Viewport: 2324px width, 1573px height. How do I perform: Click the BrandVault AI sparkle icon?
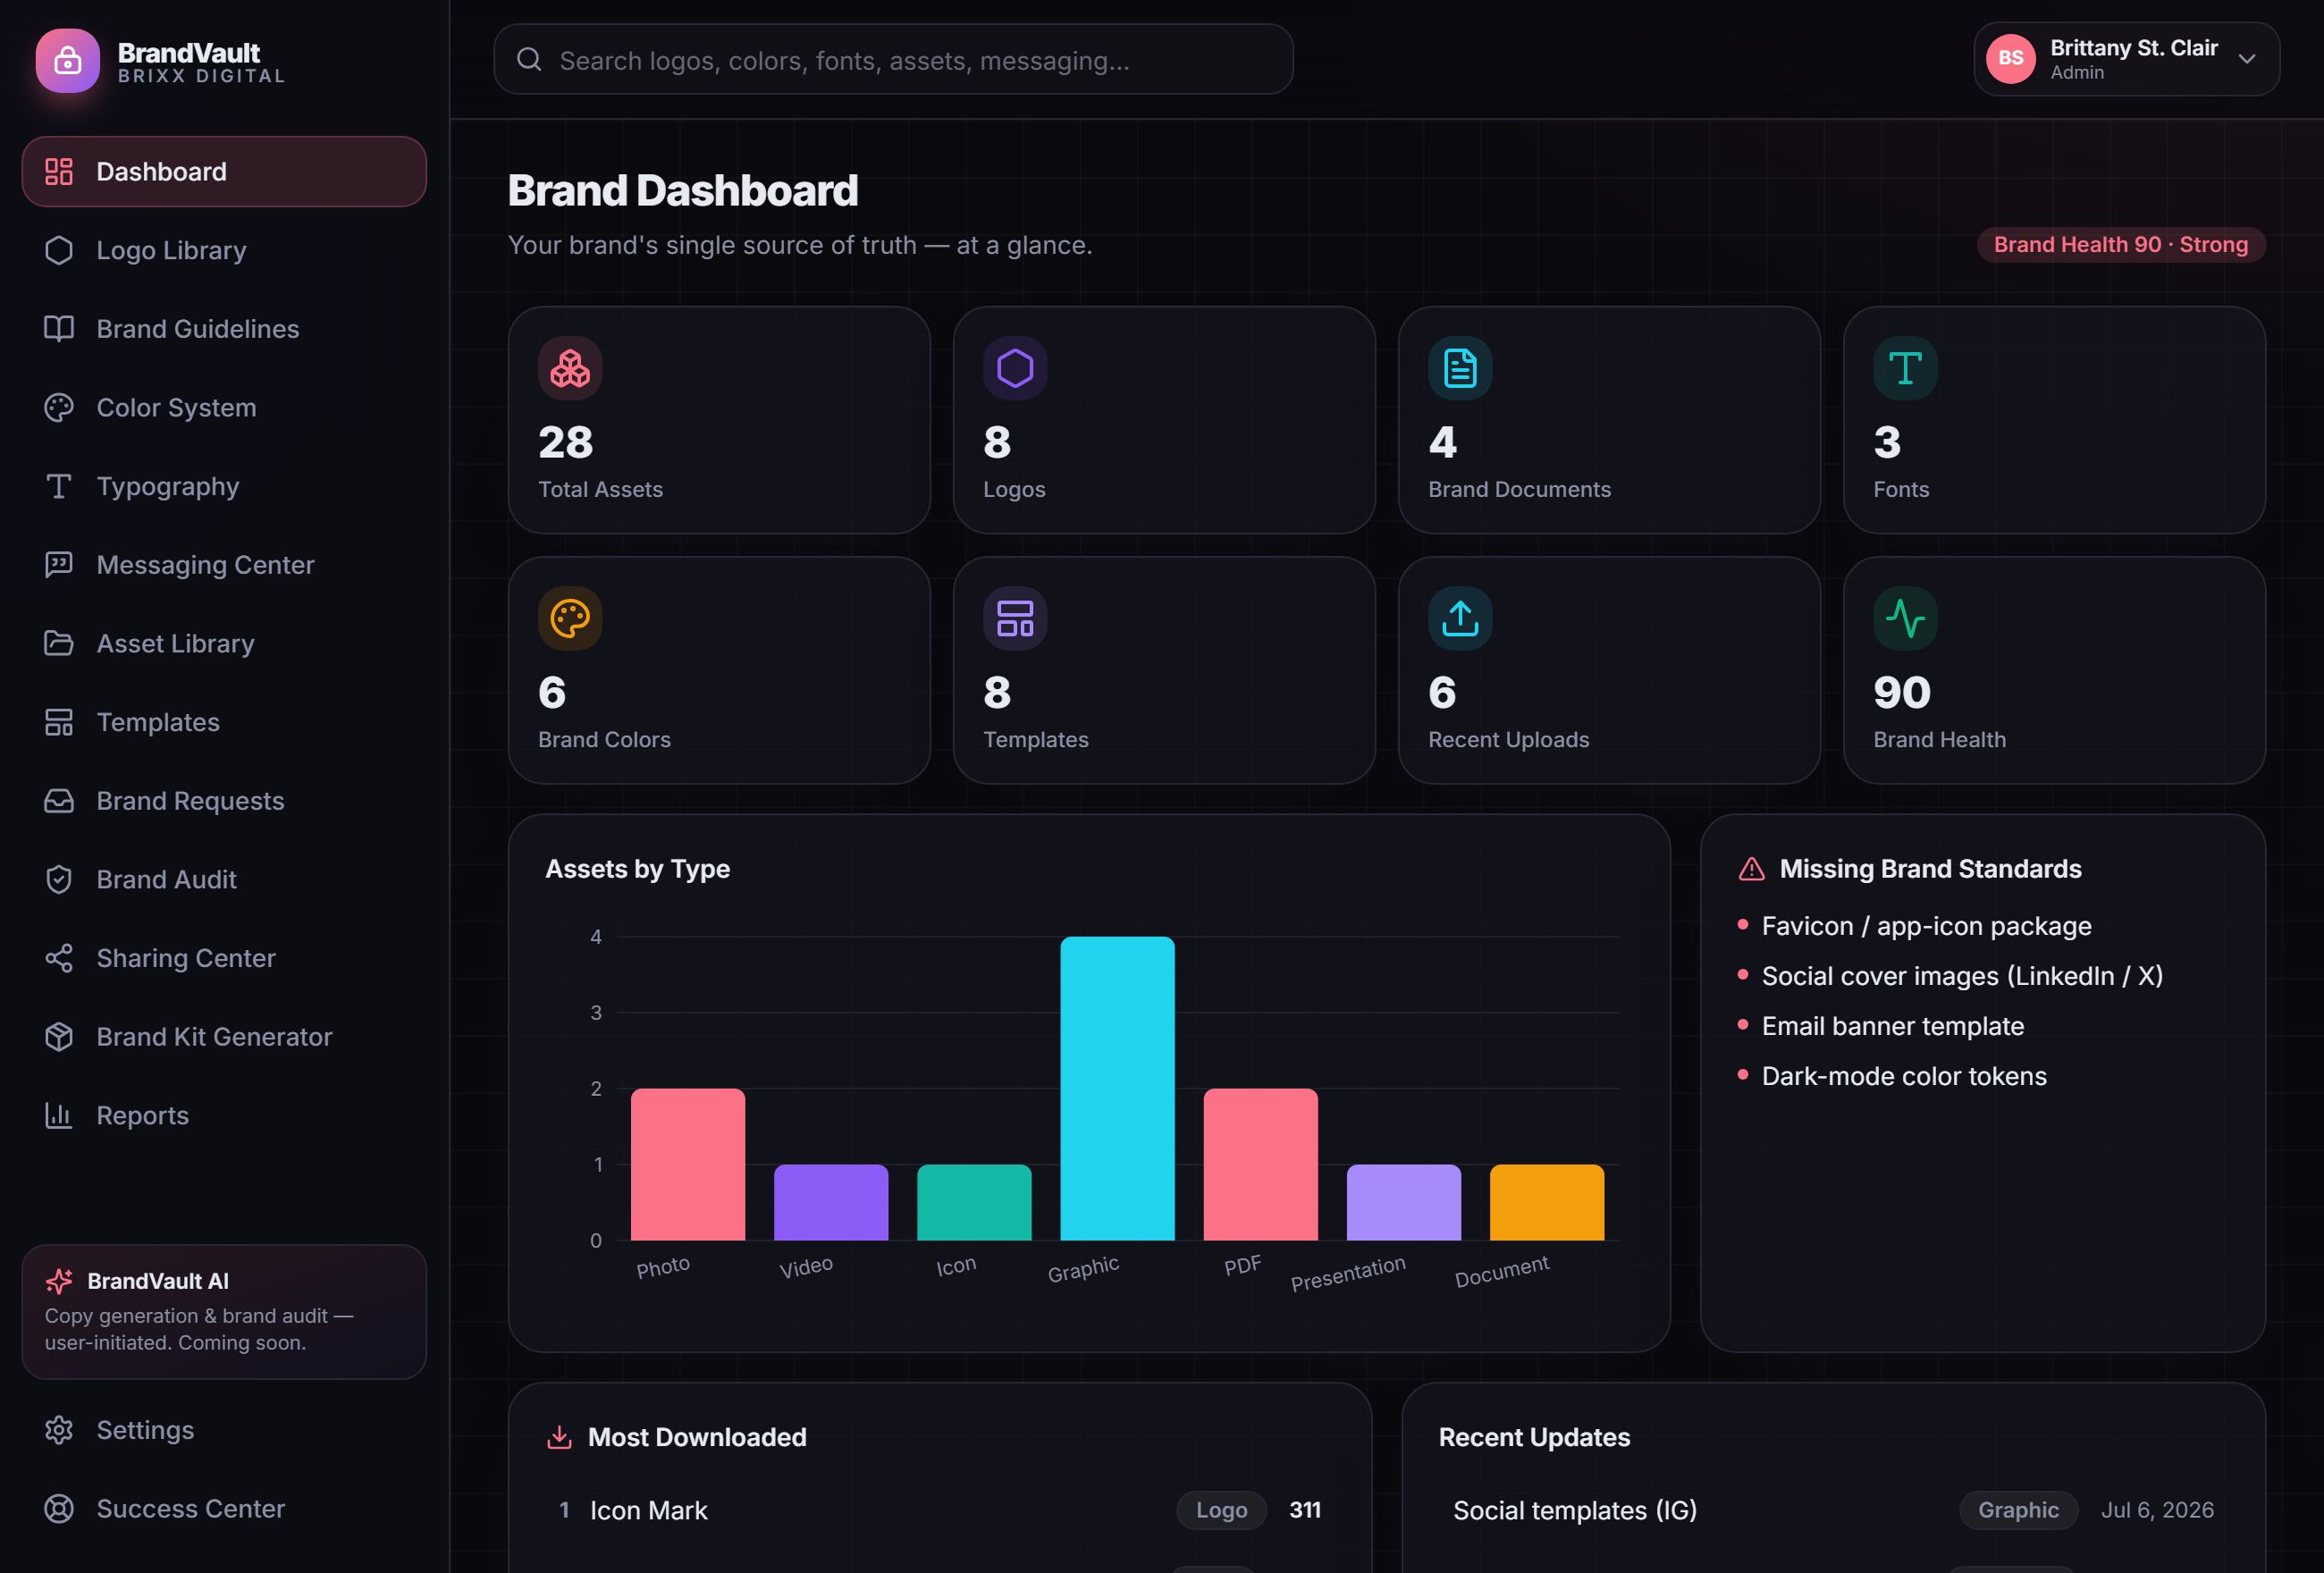point(59,1281)
